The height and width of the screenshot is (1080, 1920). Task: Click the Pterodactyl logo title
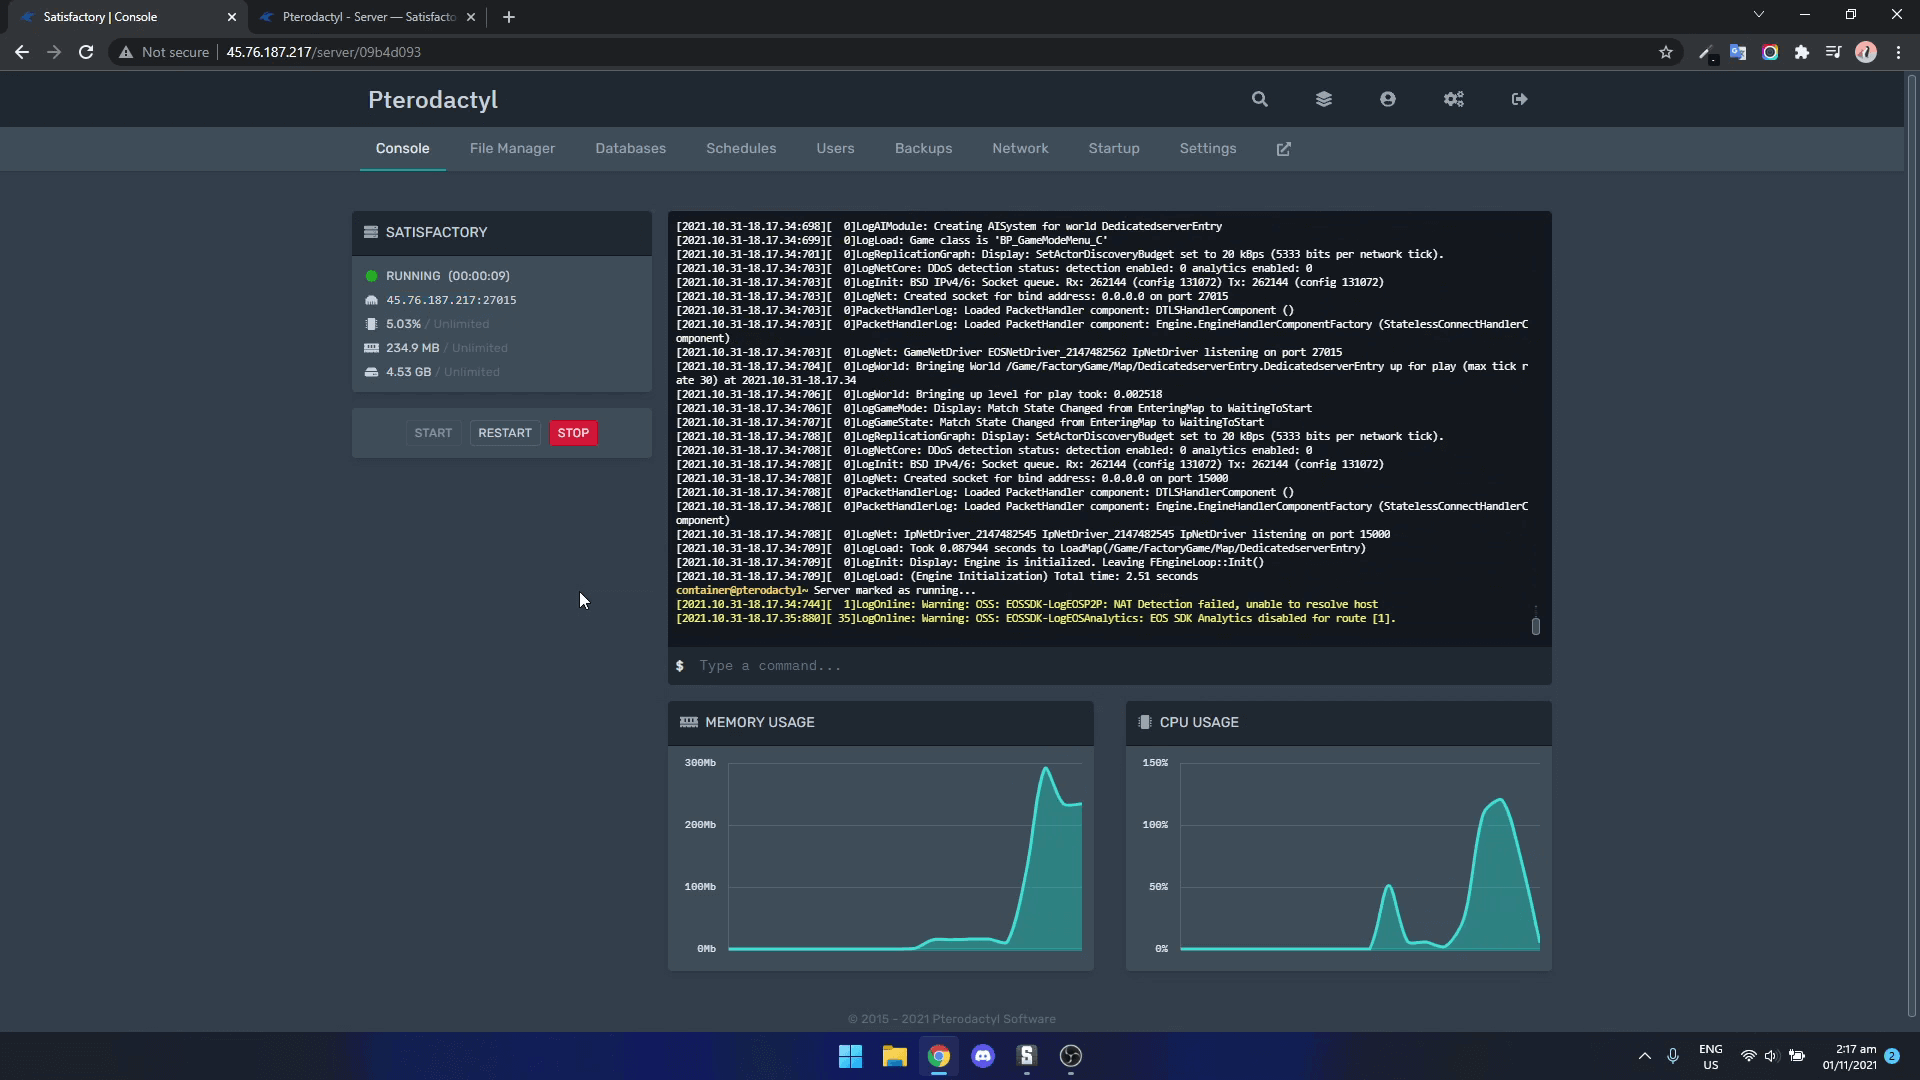[433, 100]
